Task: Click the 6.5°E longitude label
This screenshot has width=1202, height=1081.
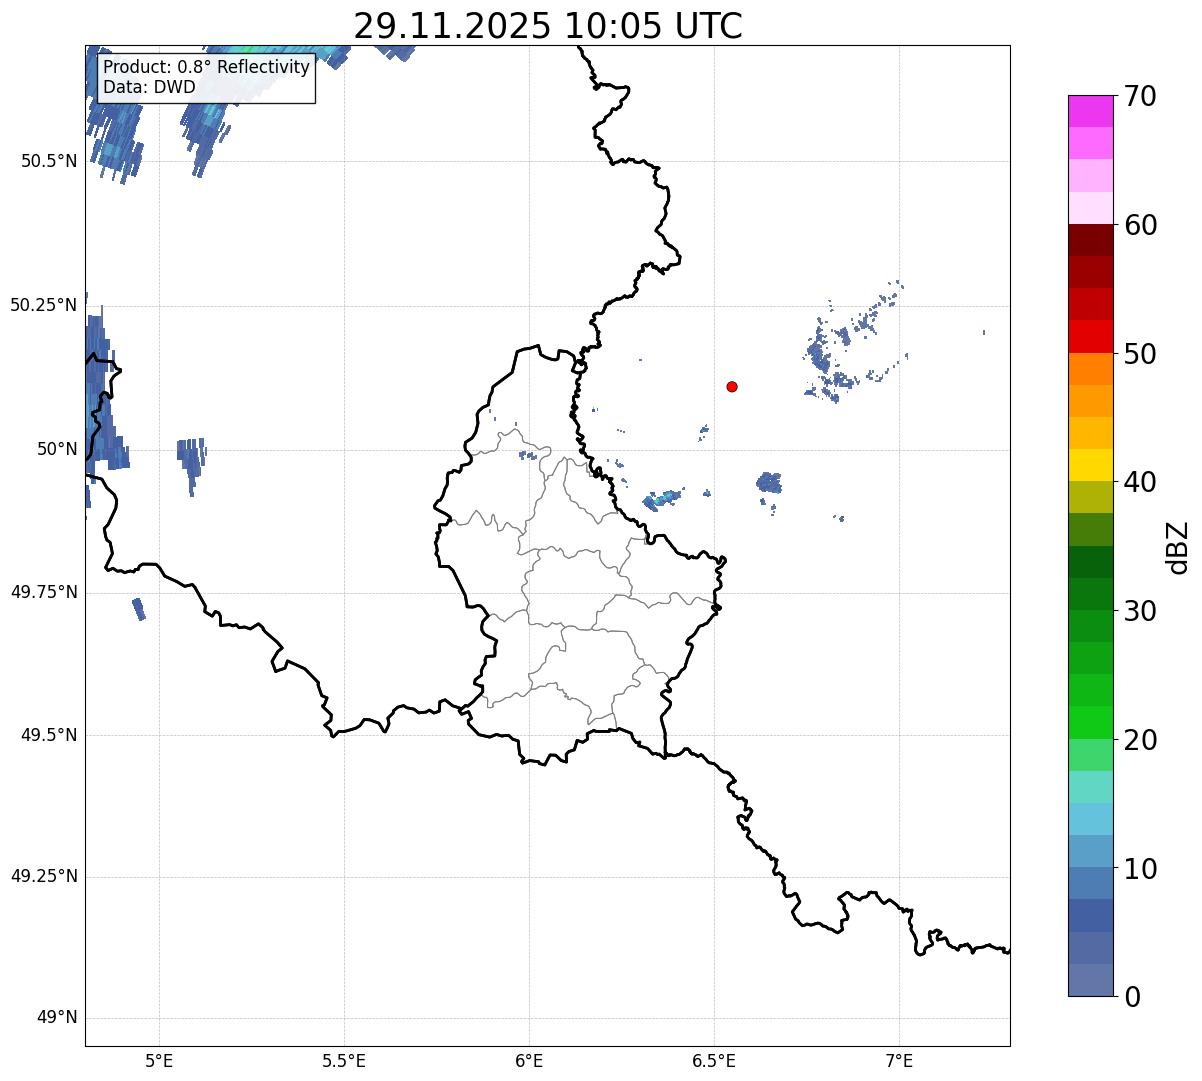Action: click(714, 1060)
